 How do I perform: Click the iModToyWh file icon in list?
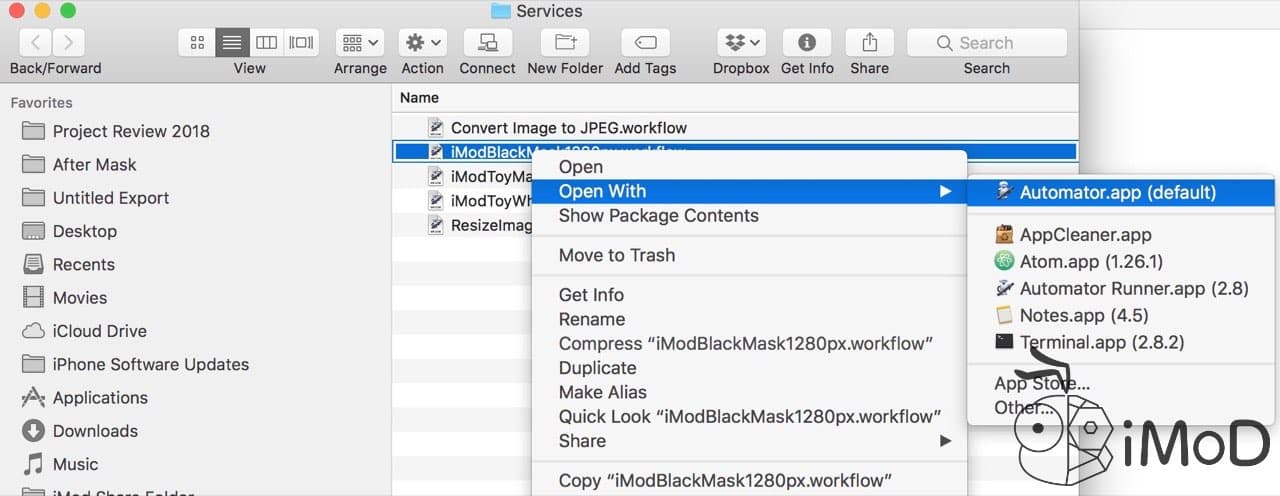pyautogui.click(x=435, y=200)
